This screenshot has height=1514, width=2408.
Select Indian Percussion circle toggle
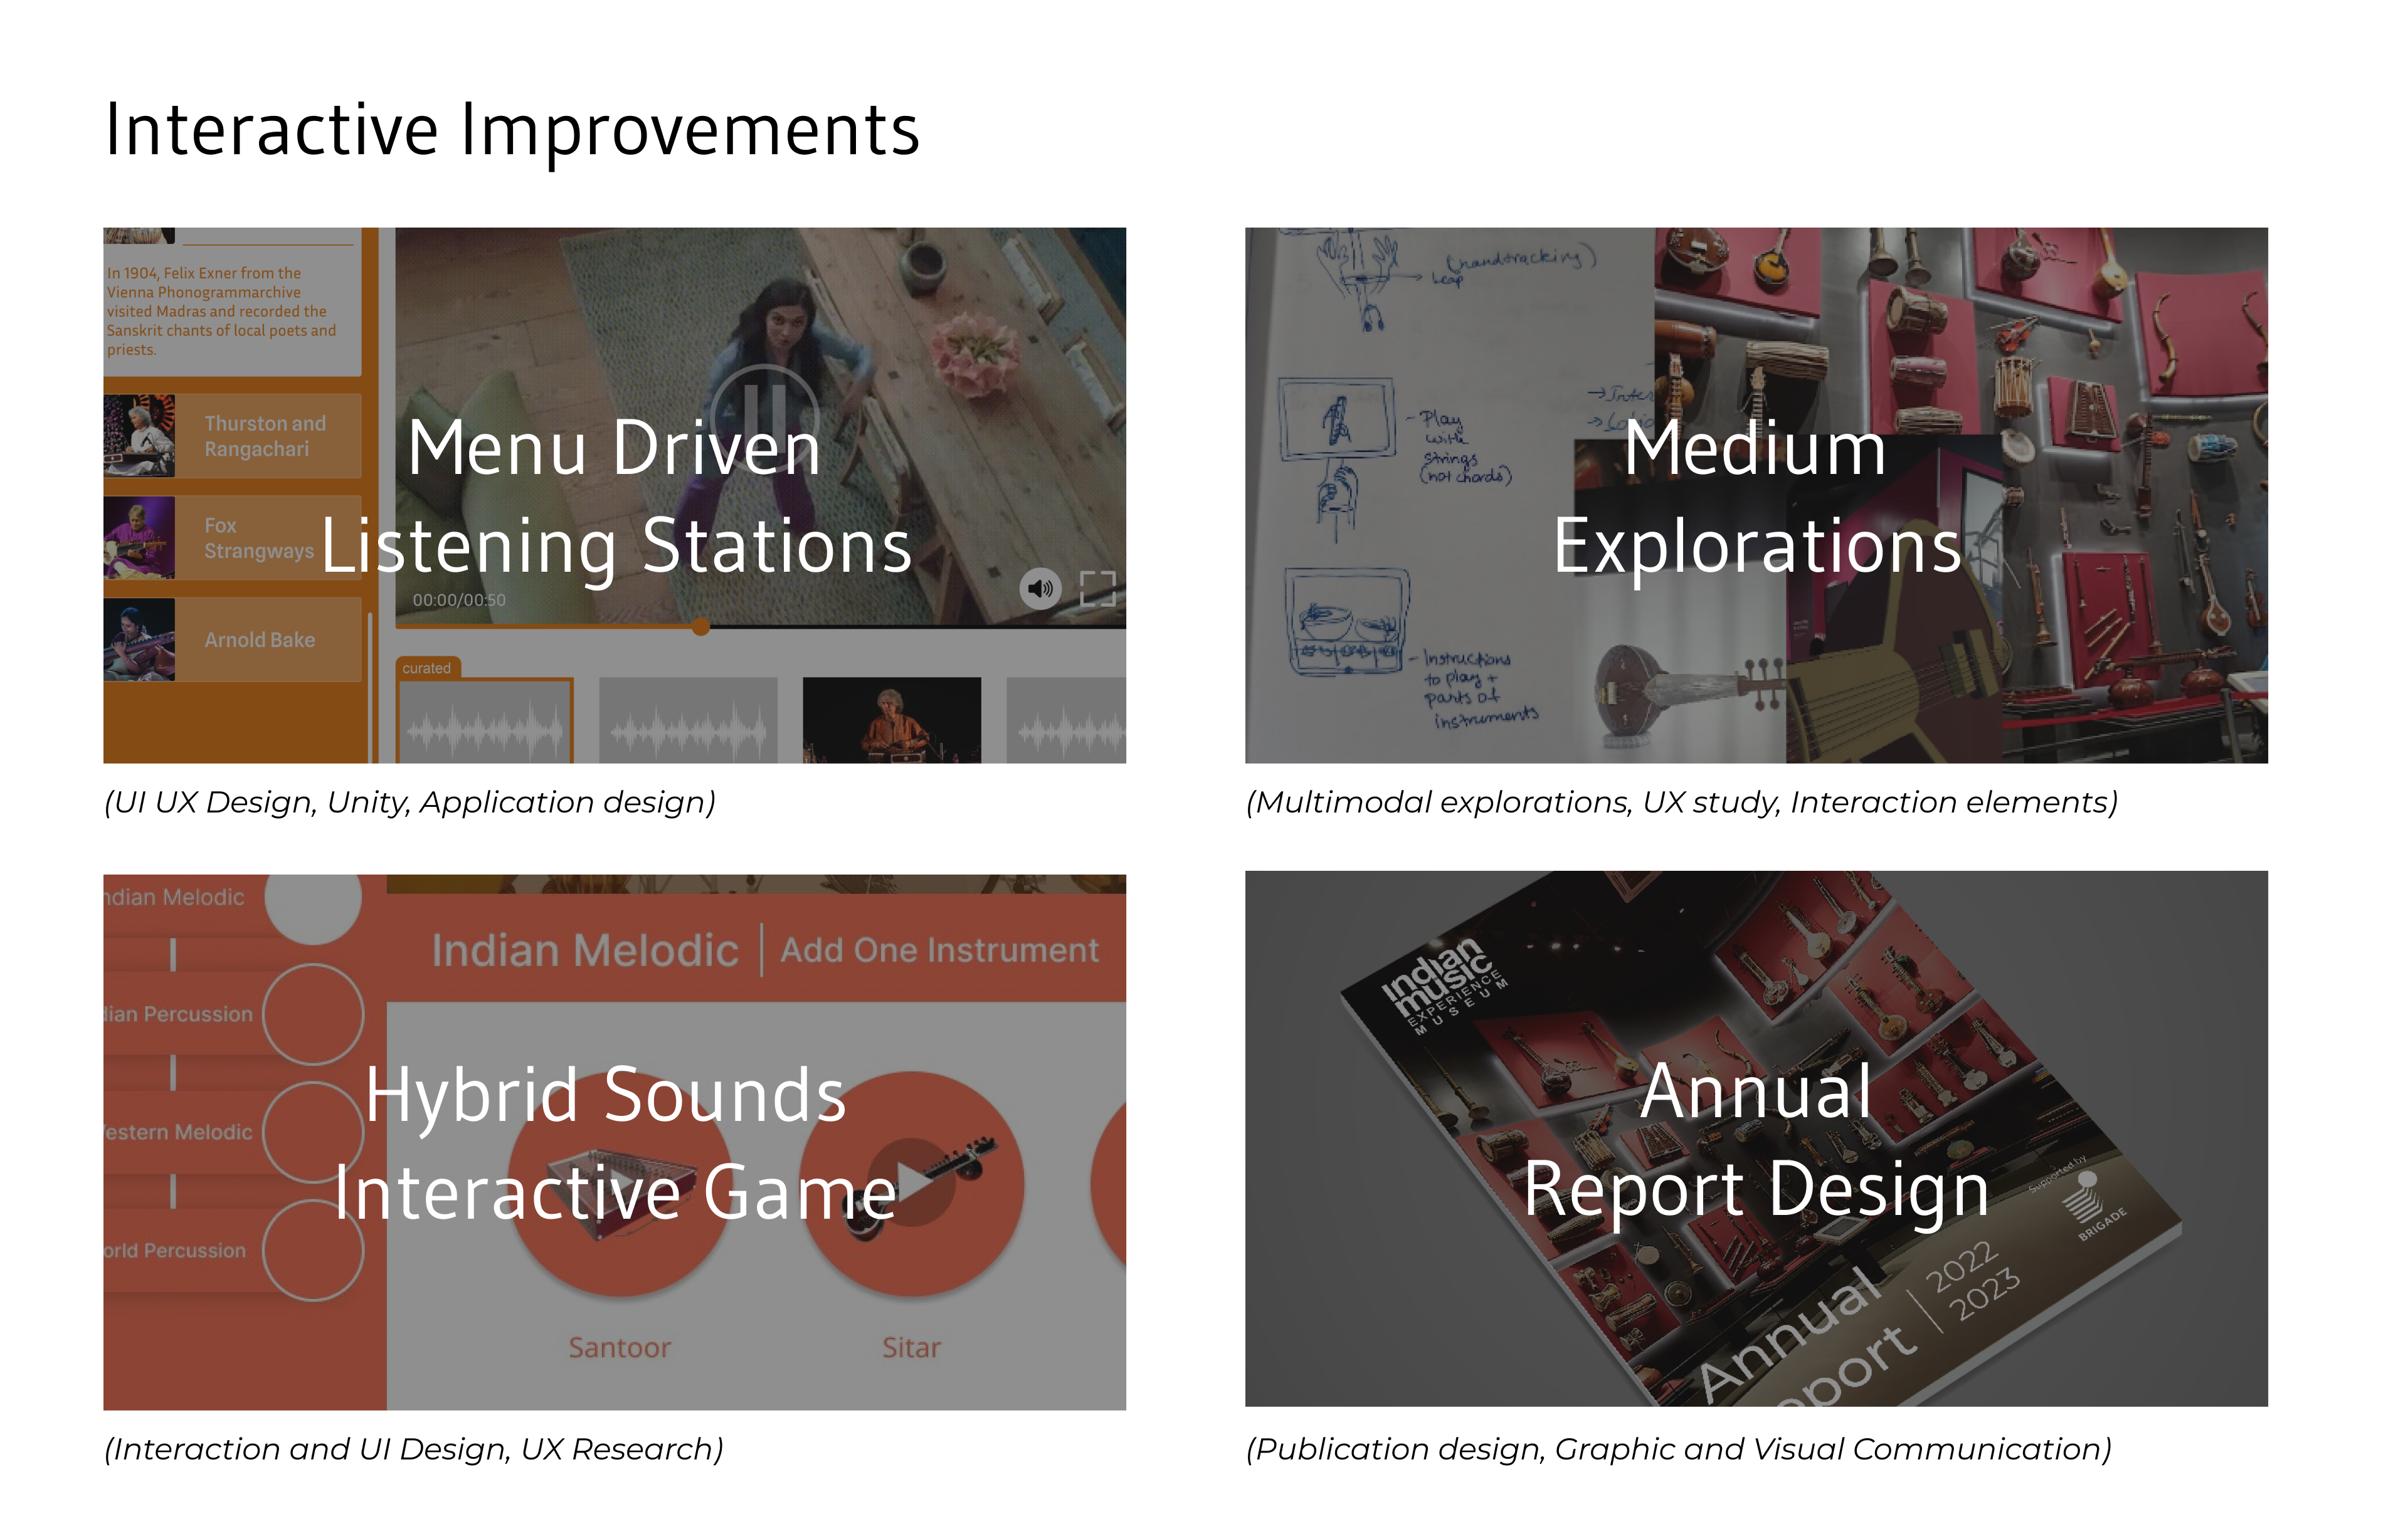tap(313, 1014)
